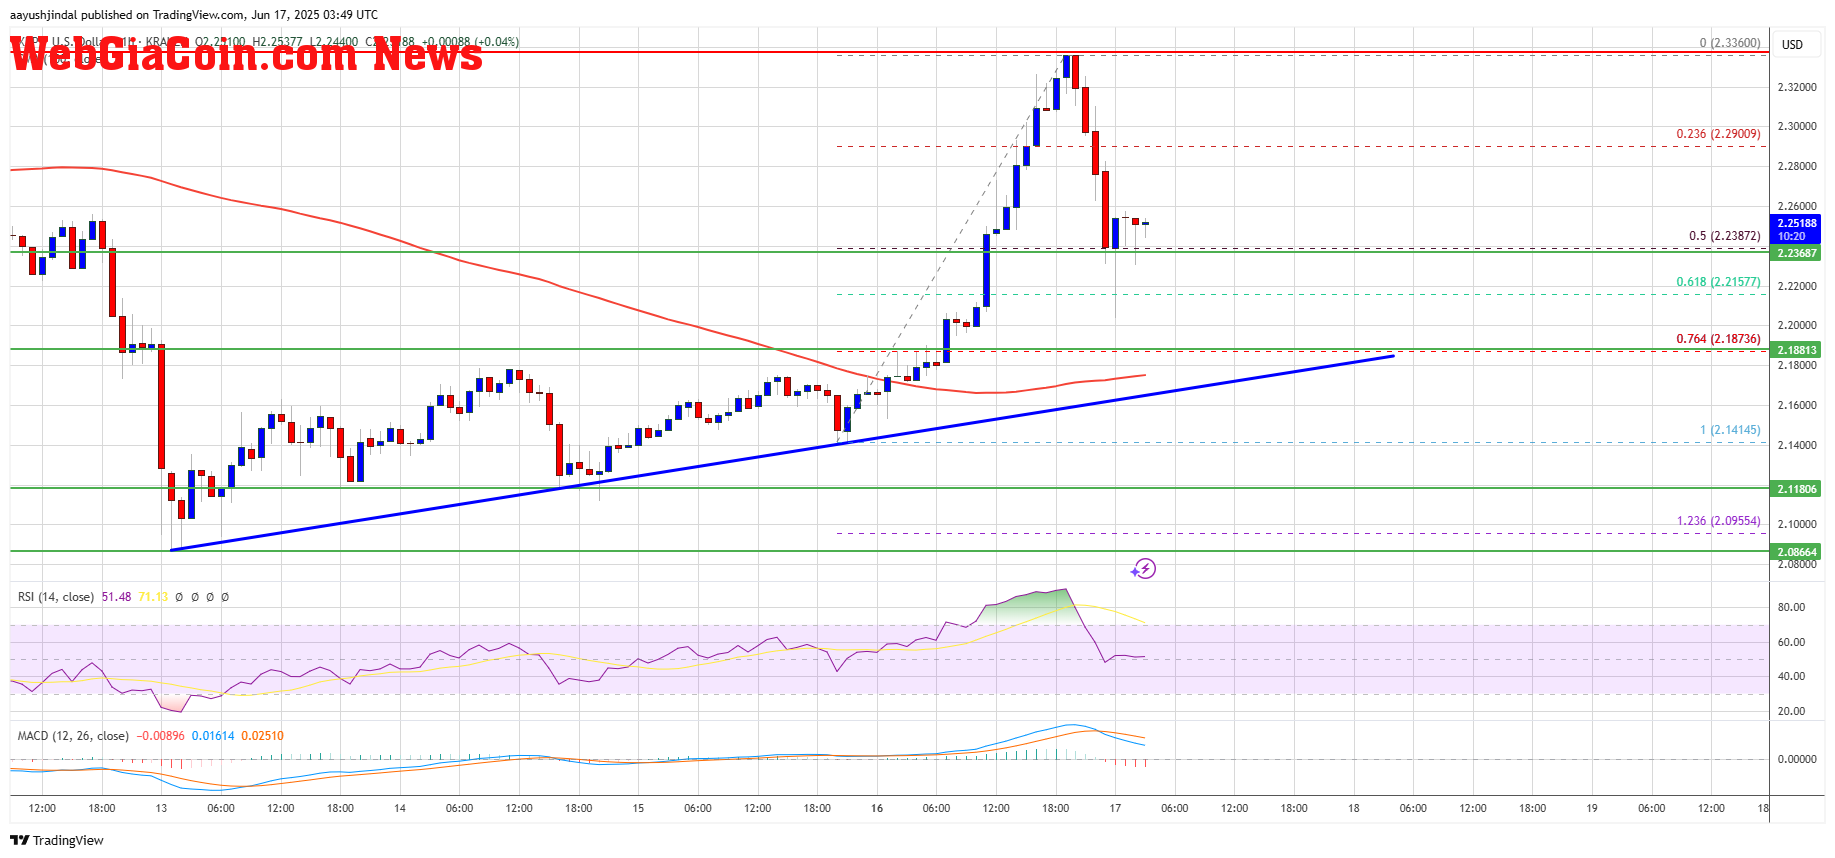Image resolution: width=1835 pixels, height=858 pixels.
Task: Click the O/H/L/C values in chart legend
Action: click(357, 42)
